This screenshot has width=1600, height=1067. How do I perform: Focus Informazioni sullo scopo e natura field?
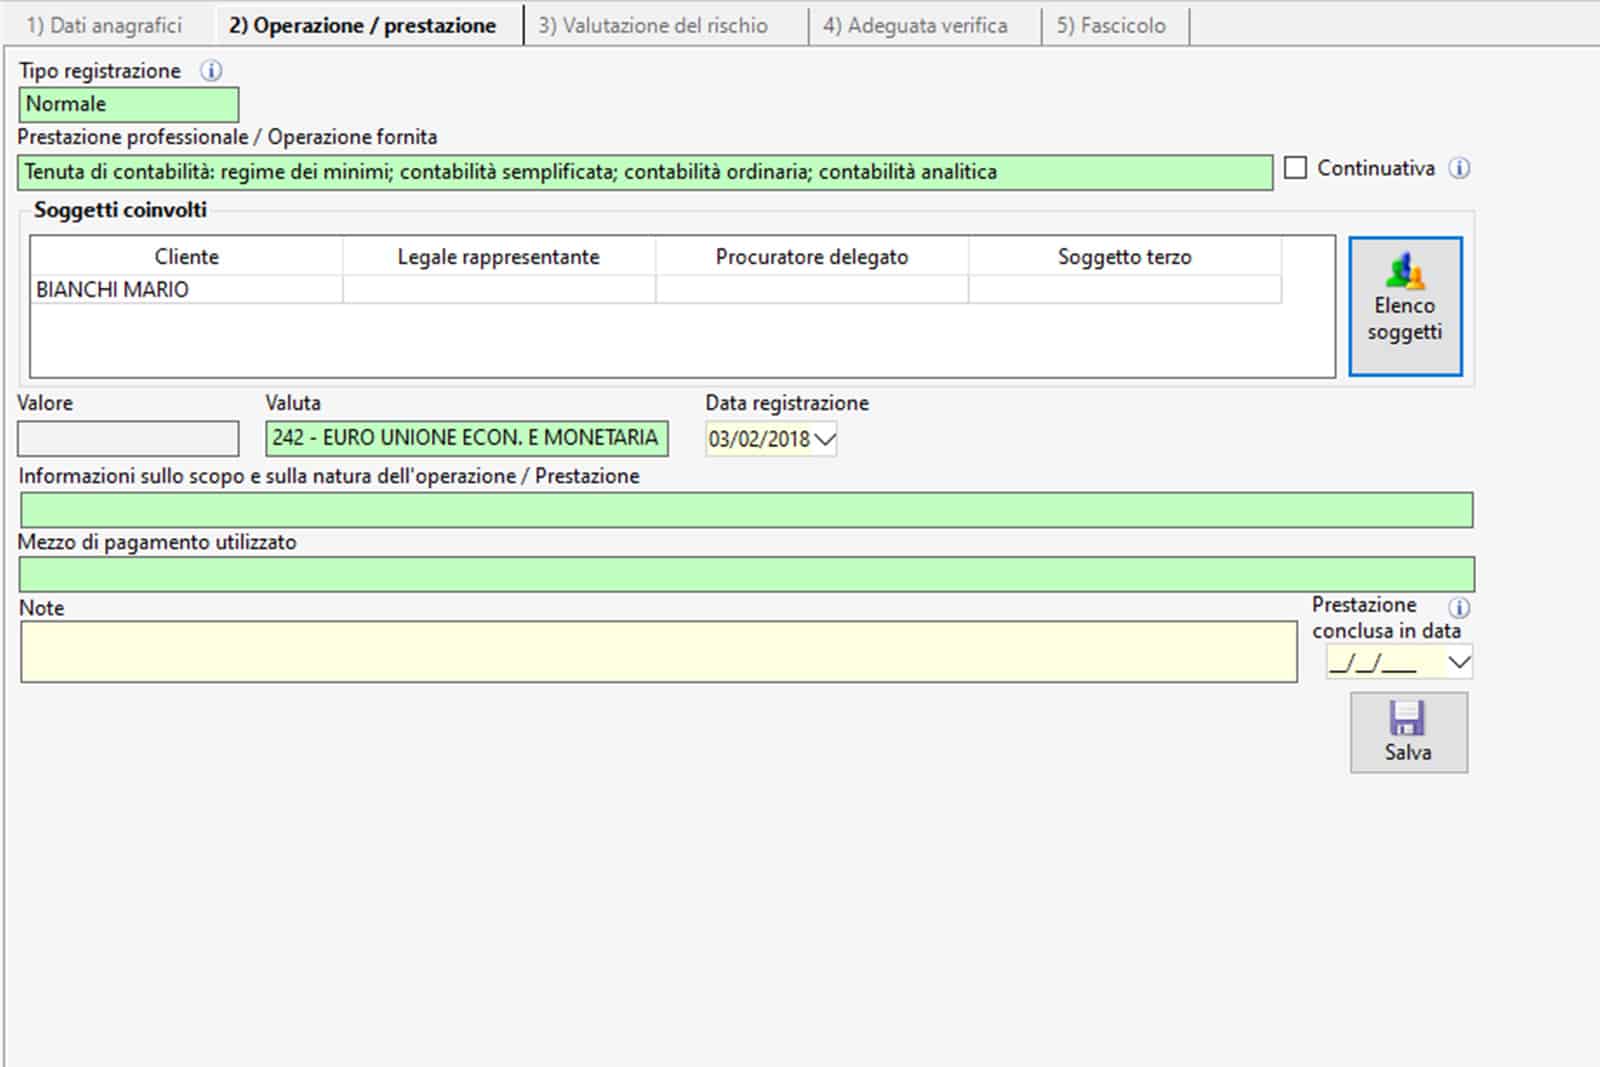(x=746, y=510)
